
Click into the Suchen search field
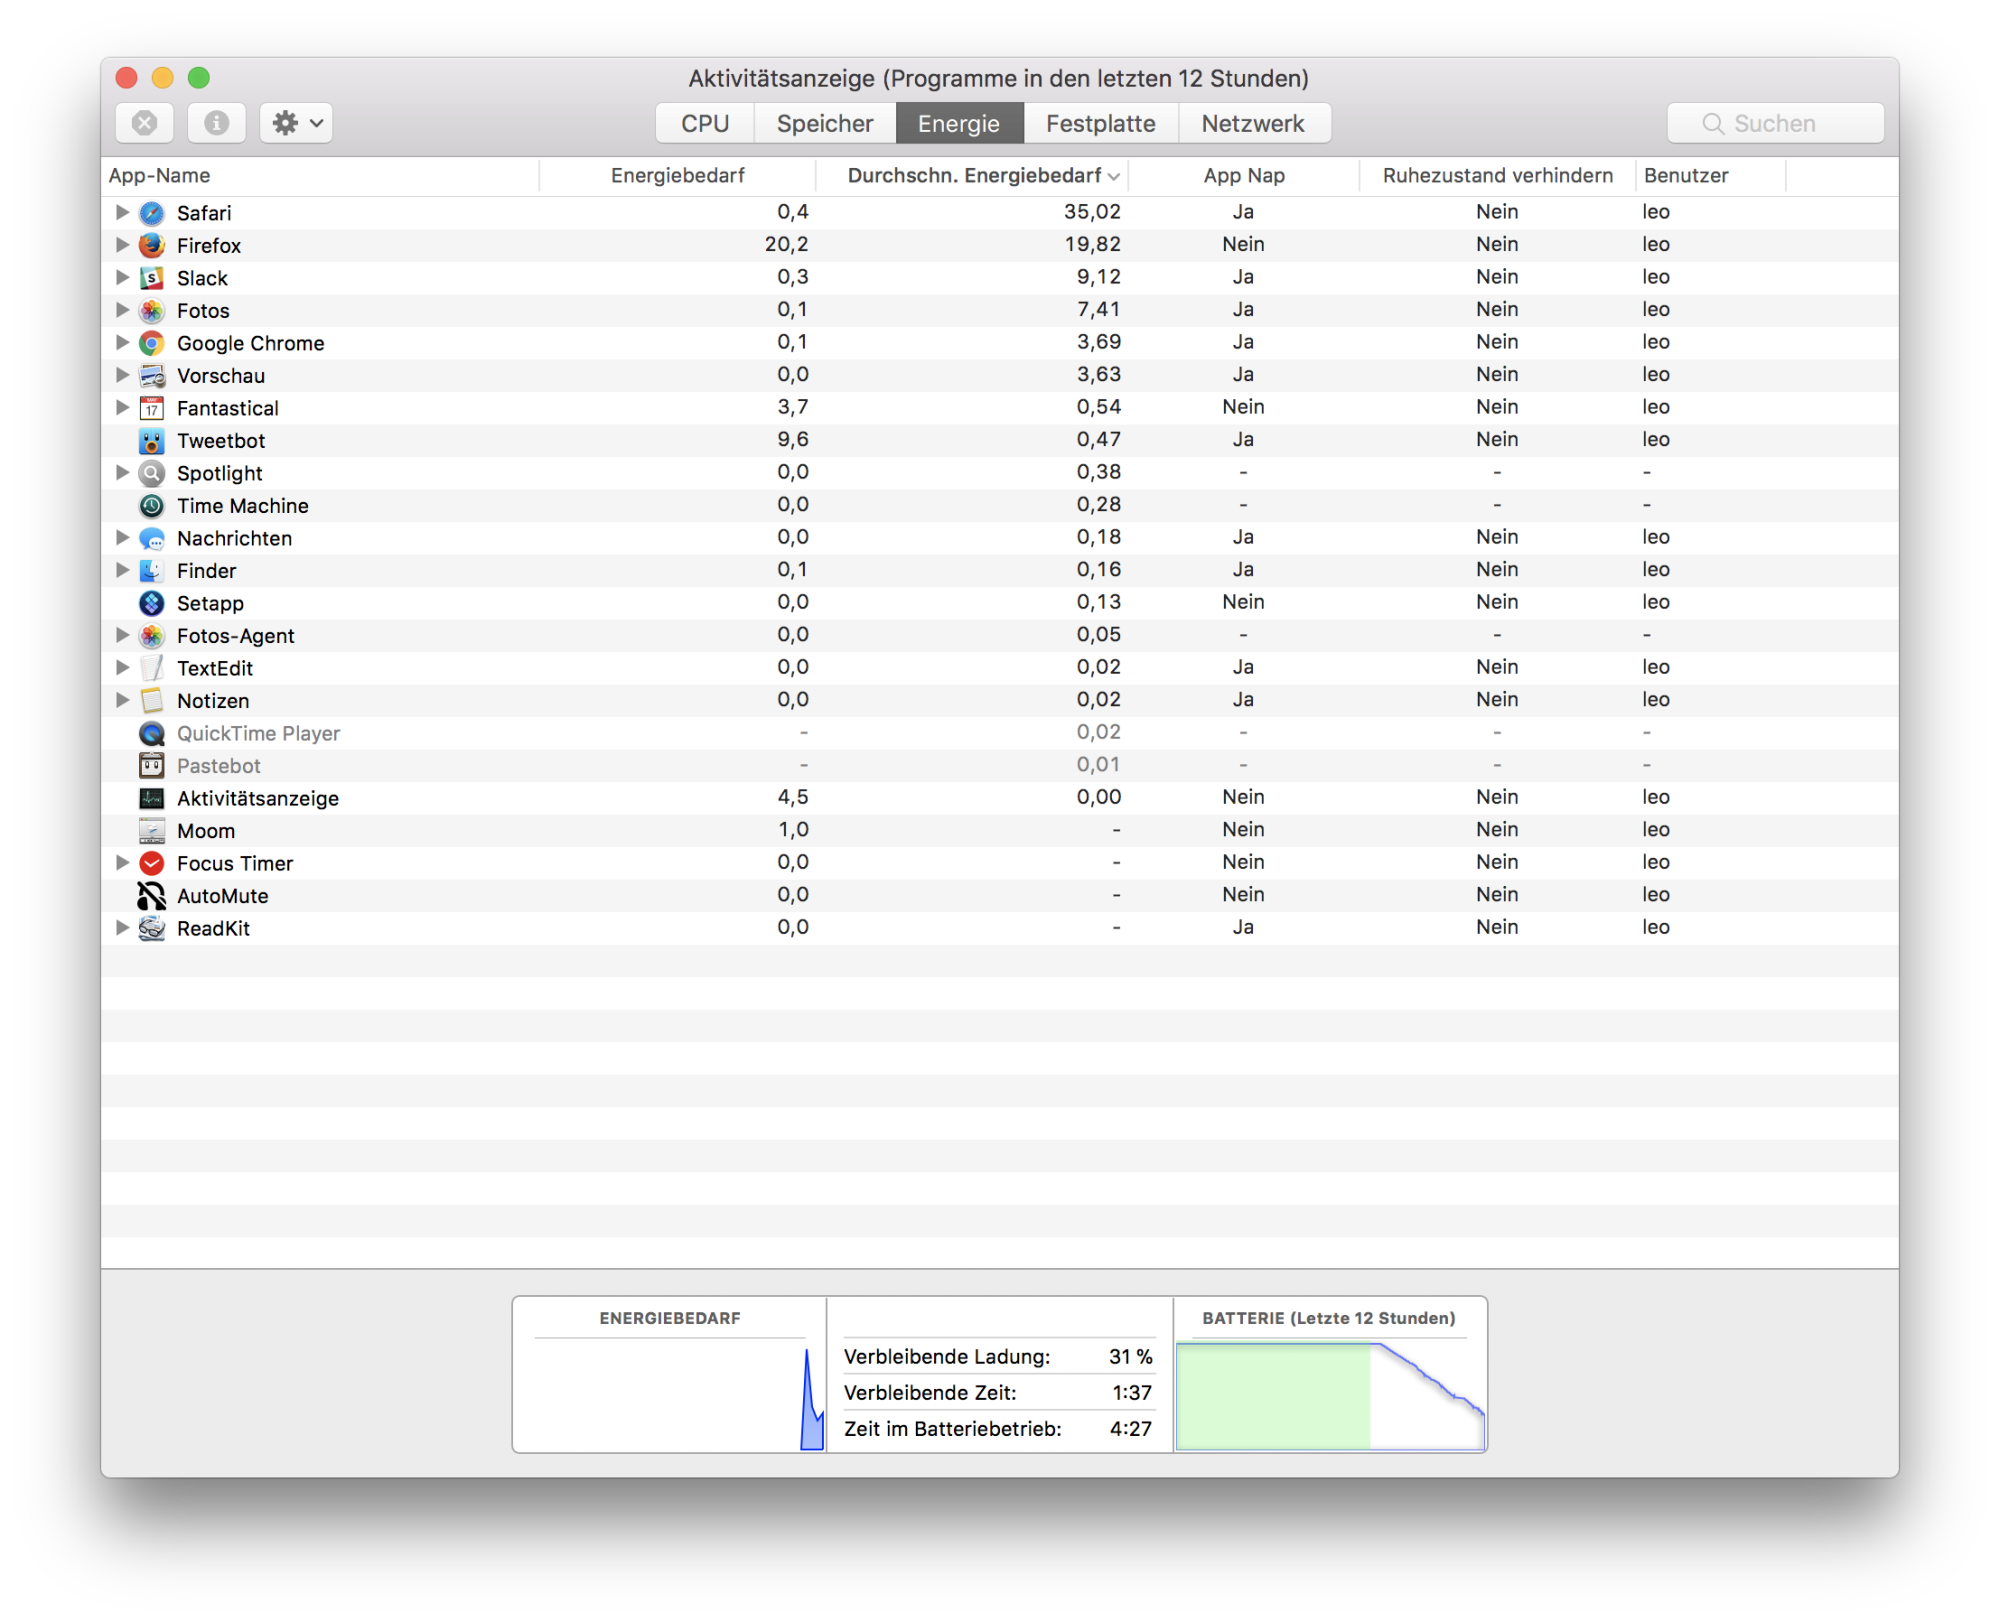coord(1775,123)
